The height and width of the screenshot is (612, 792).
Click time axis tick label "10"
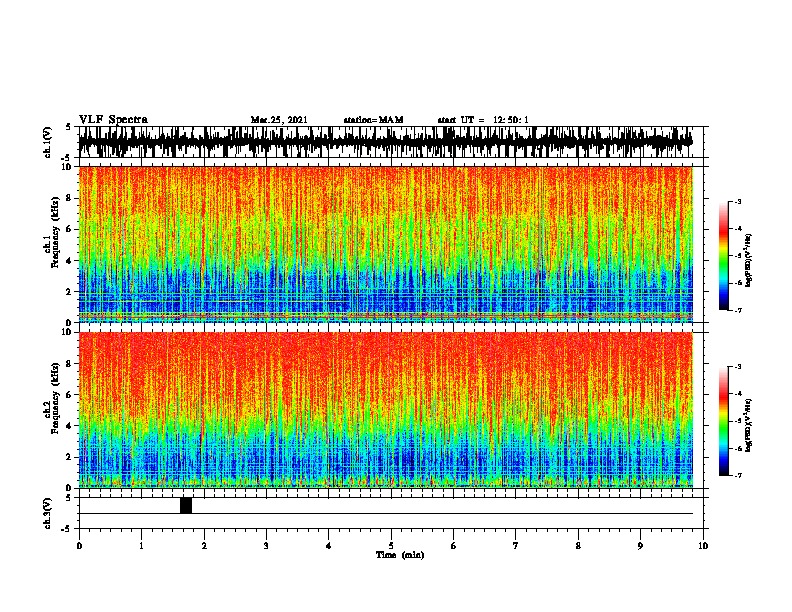tap(703, 545)
